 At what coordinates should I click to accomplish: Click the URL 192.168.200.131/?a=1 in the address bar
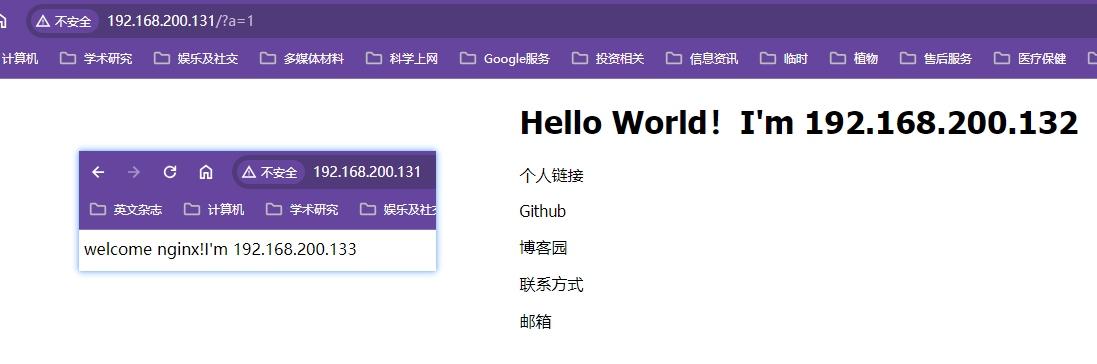[180, 21]
